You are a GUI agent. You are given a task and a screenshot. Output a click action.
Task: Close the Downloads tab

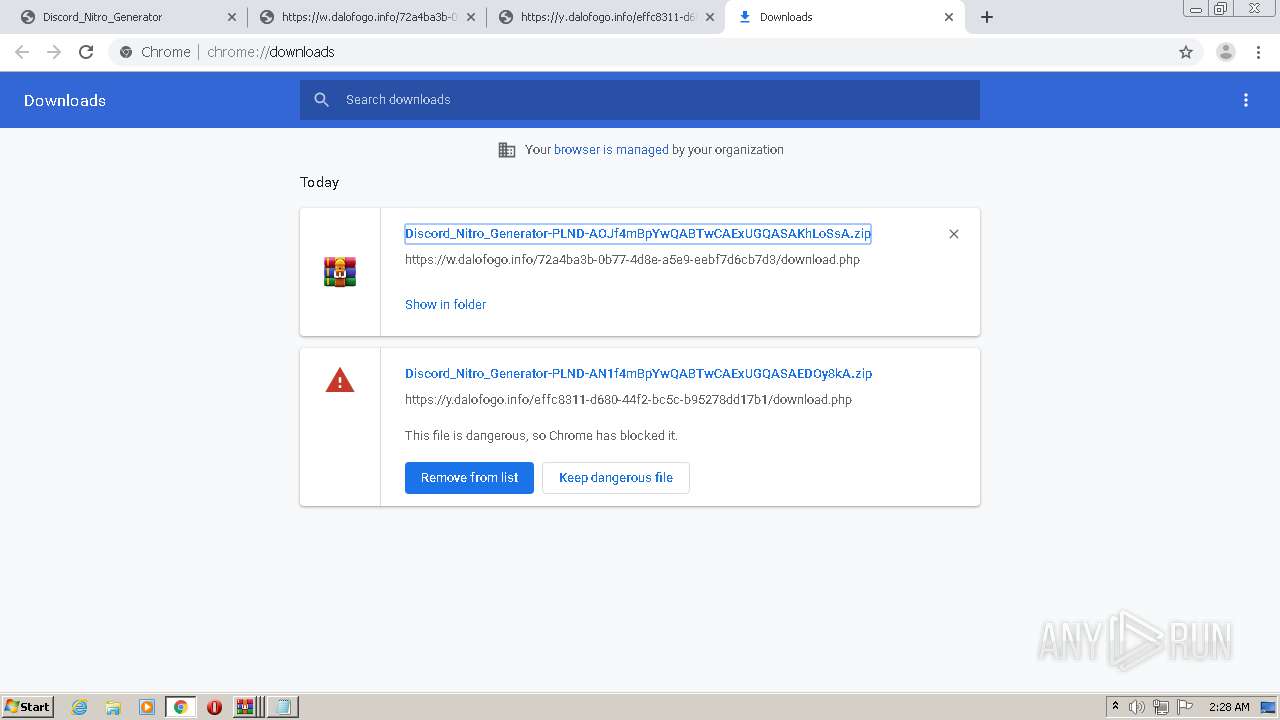point(949,17)
